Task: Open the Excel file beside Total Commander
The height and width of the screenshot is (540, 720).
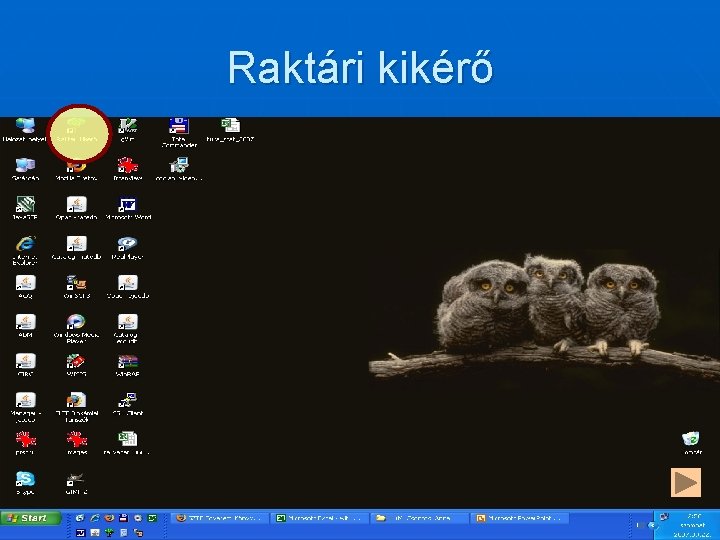Action: click(230, 129)
